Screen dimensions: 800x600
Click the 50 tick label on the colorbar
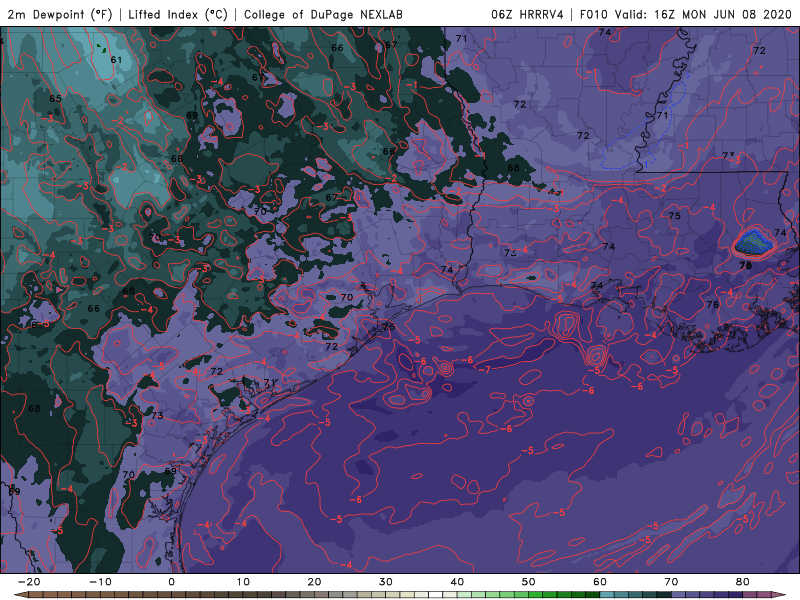point(529,582)
